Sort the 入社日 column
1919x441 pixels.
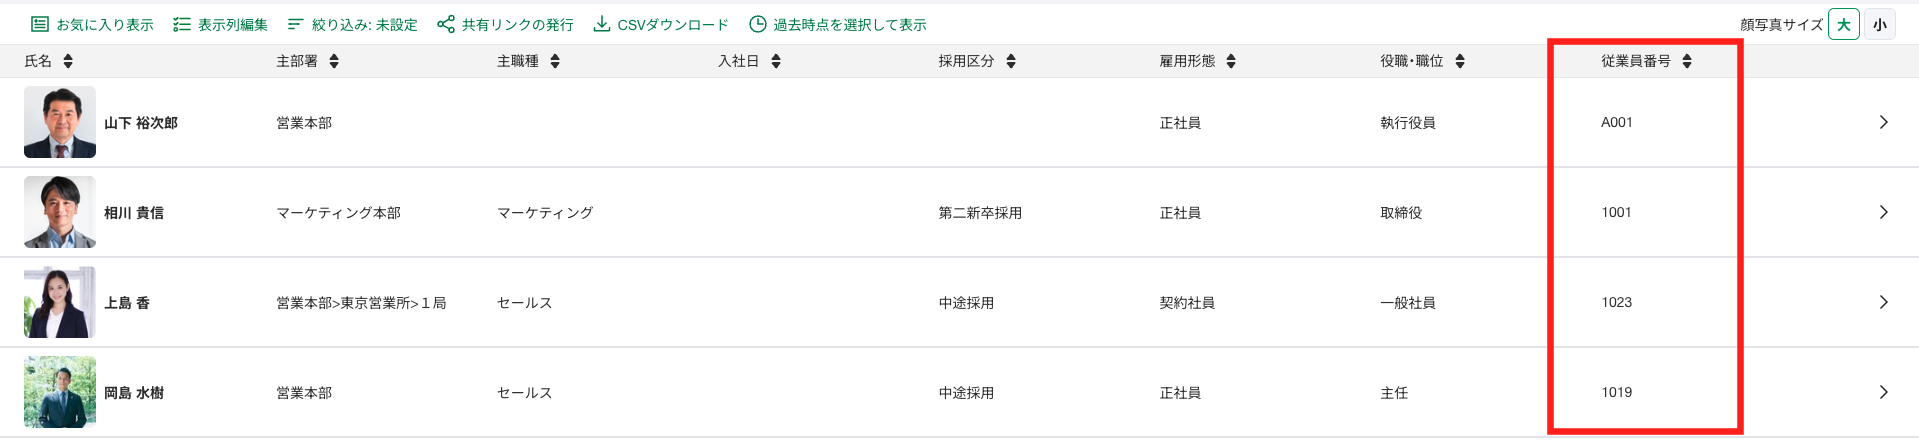click(x=776, y=61)
